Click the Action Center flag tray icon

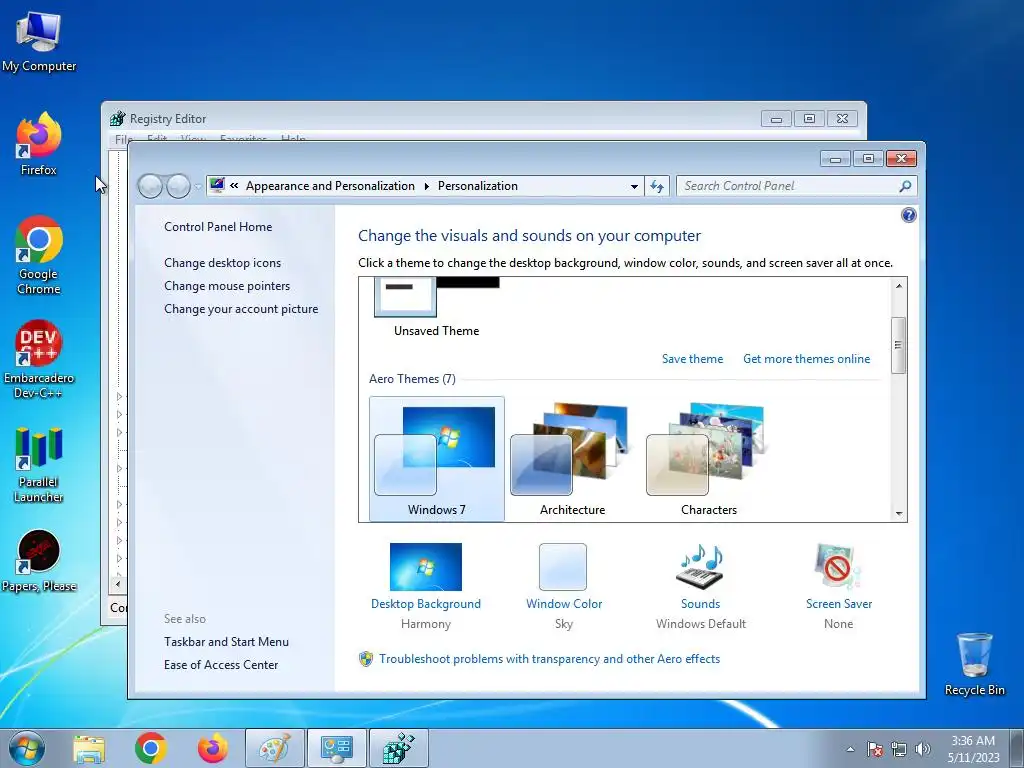click(x=874, y=749)
